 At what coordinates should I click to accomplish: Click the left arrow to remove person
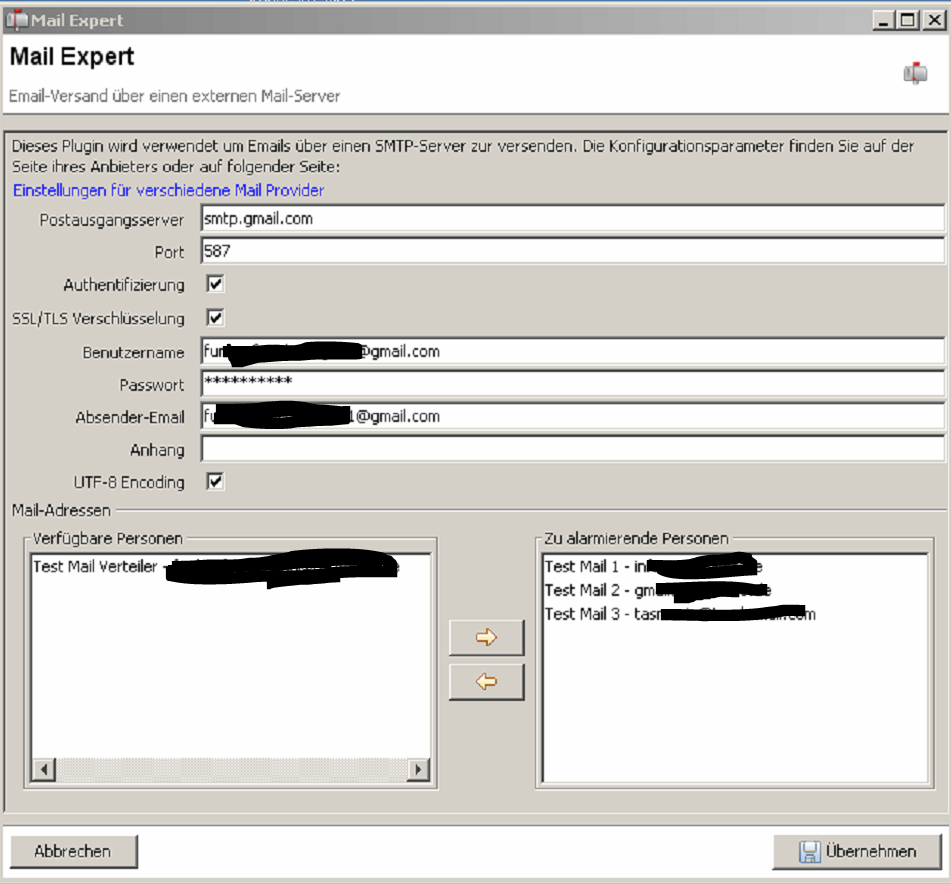tap(487, 682)
